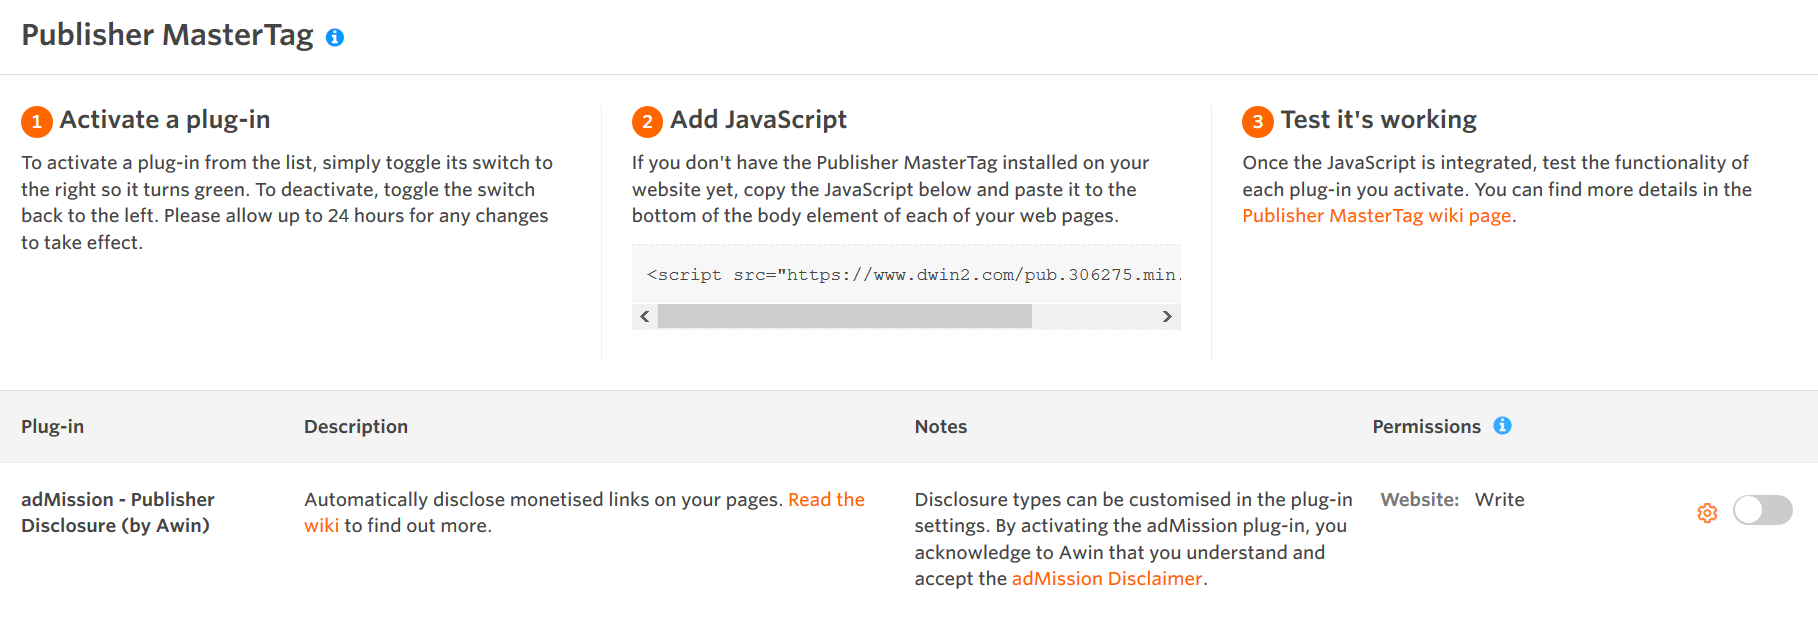The image size is (1818, 624).
Task: Click the JavaScript script snippet text
Action: click(910, 275)
